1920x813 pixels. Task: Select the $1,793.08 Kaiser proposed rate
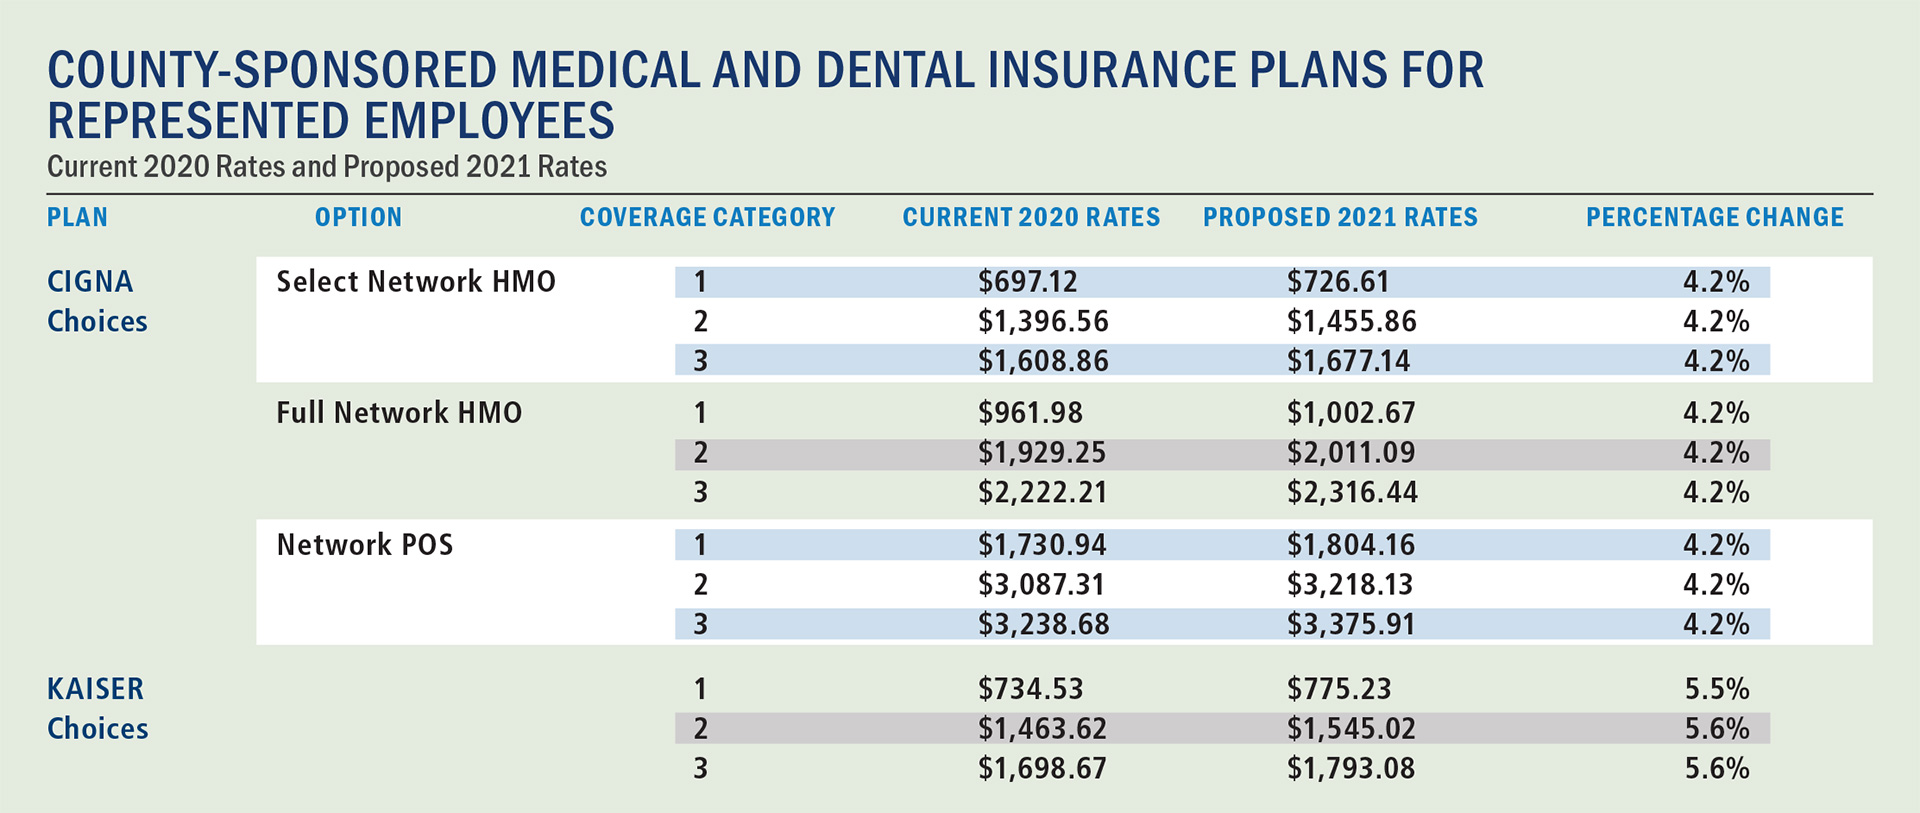tap(1351, 769)
